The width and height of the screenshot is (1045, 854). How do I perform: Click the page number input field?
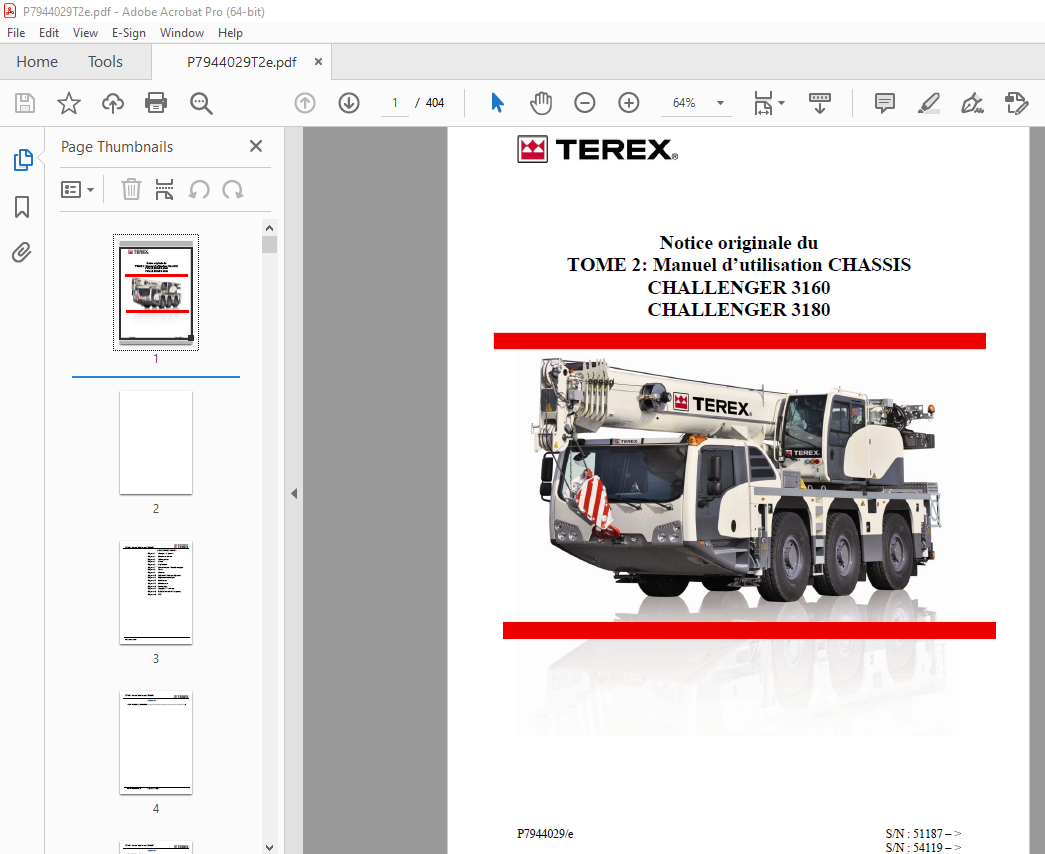point(395,103)
